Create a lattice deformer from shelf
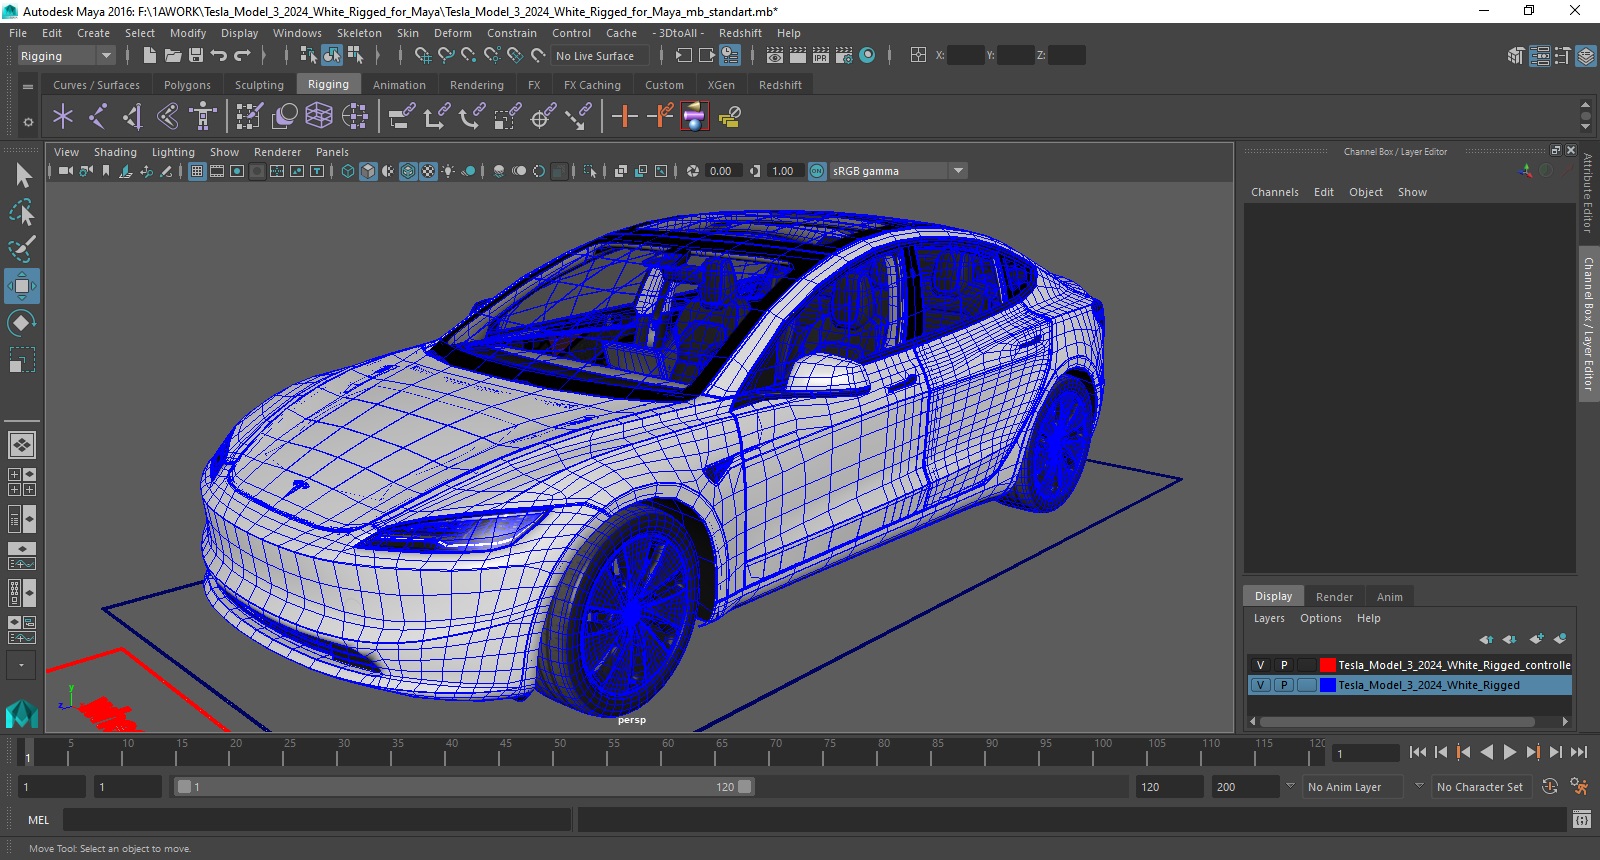 319,117
